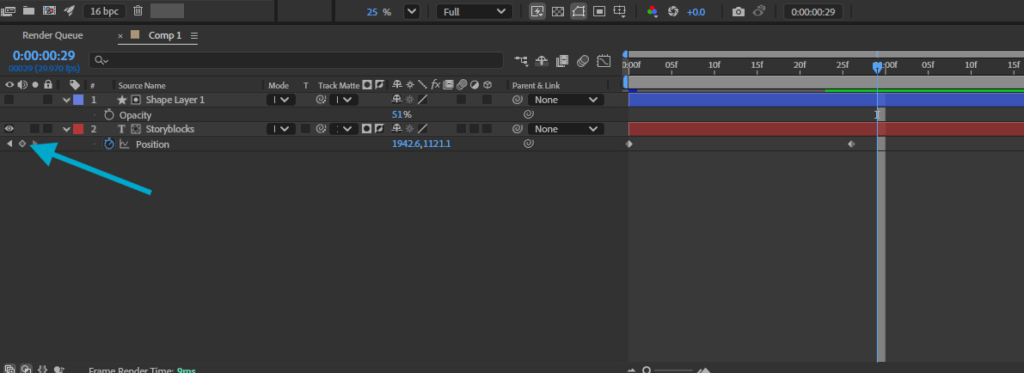Click parent pick whip for Storyblocks
This screenshot has height=373, width=1024.
point(517,129)
